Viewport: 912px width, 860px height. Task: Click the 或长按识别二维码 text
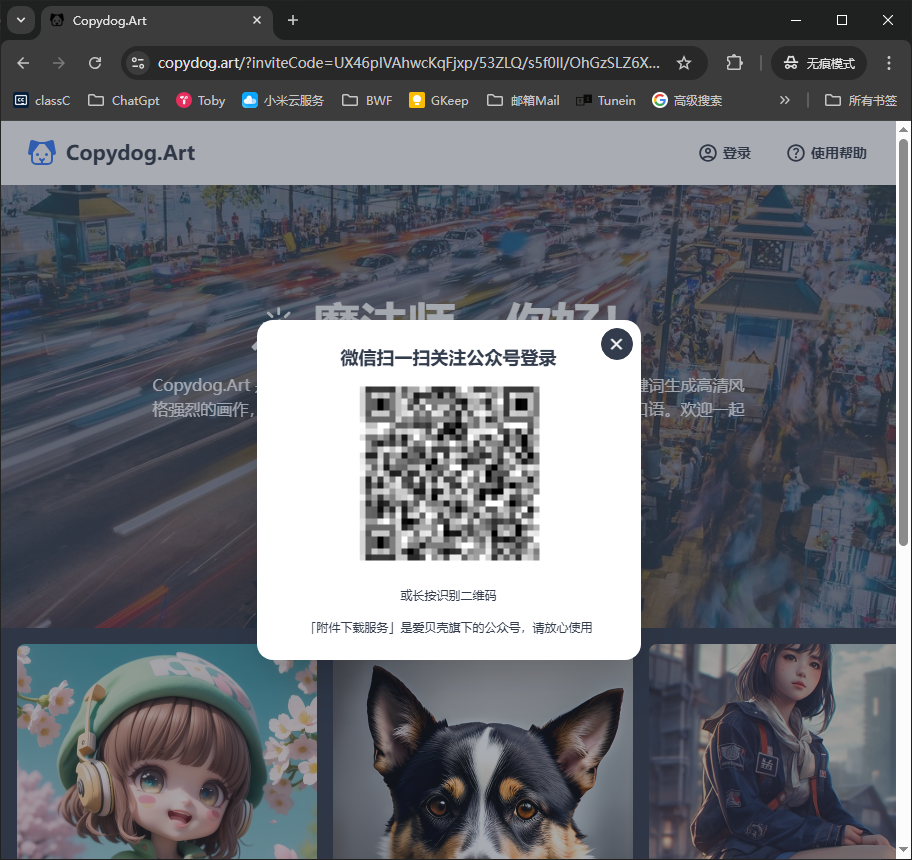click(448, 595)
